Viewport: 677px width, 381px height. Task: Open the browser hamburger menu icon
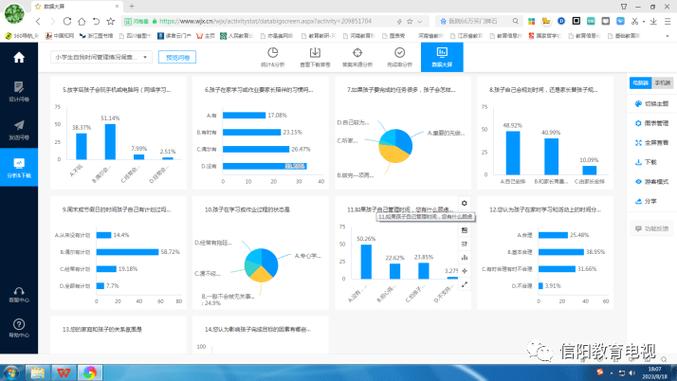point(668,21)
